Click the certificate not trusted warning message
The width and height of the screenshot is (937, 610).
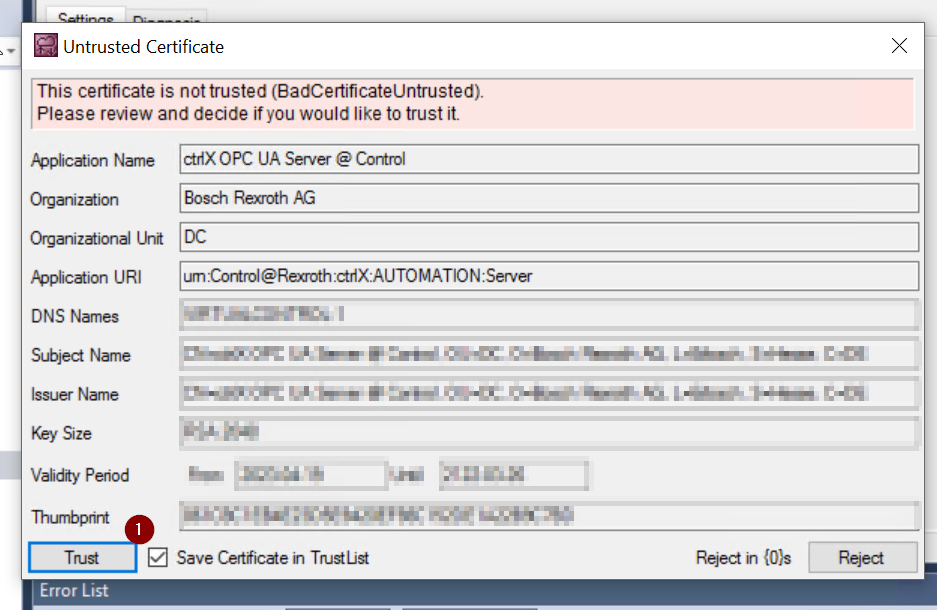[x=472, y=103]
